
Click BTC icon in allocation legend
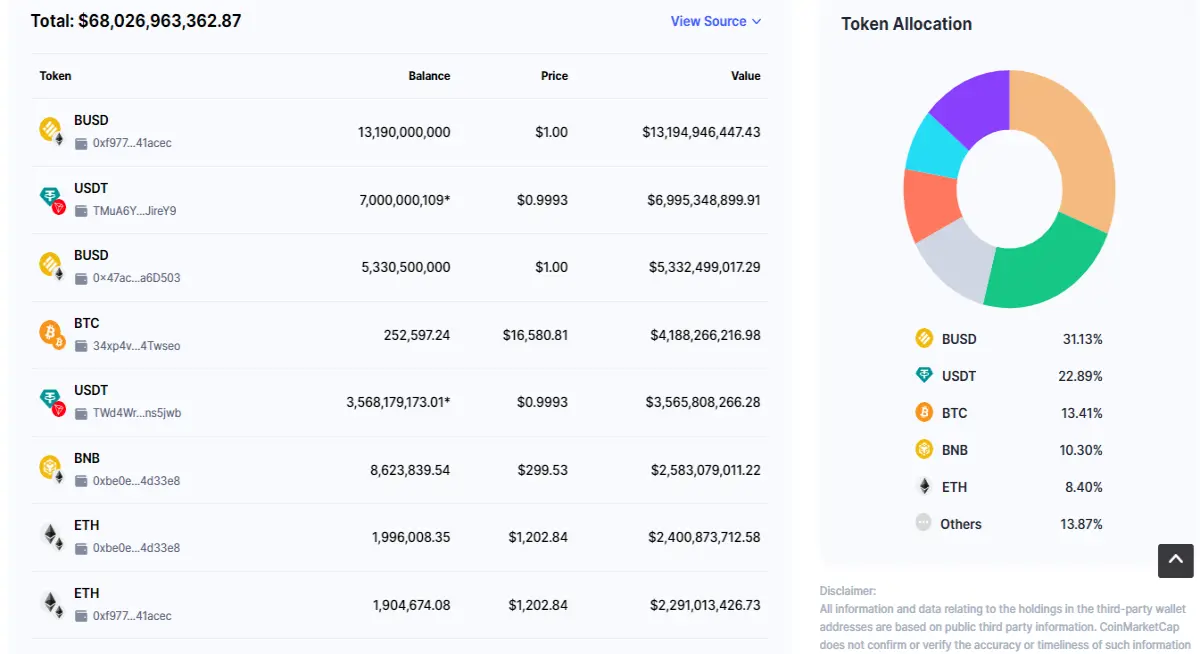coord(924,412)
